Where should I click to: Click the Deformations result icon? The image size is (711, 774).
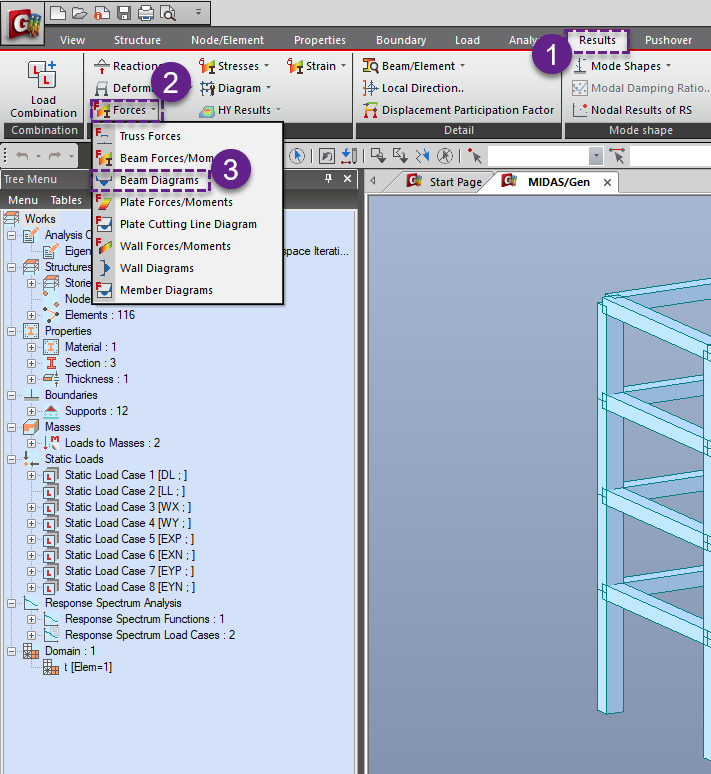(x=102, y=88)
